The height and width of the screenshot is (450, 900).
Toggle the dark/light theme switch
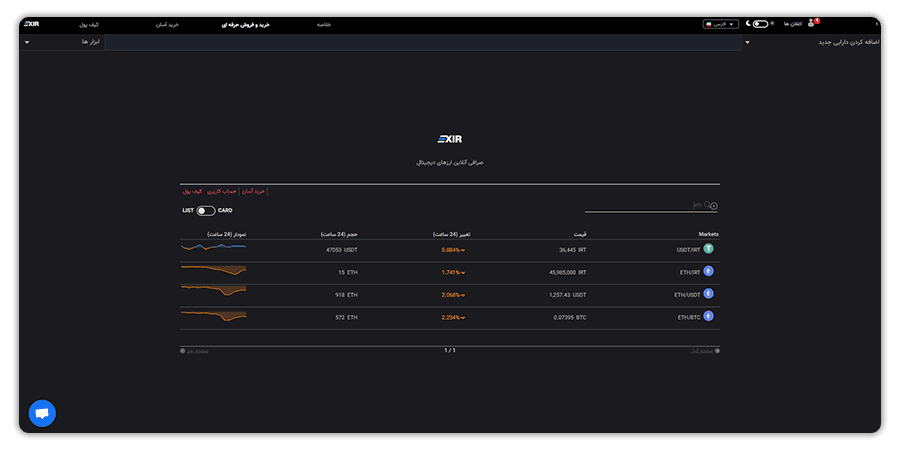(761, 24)
